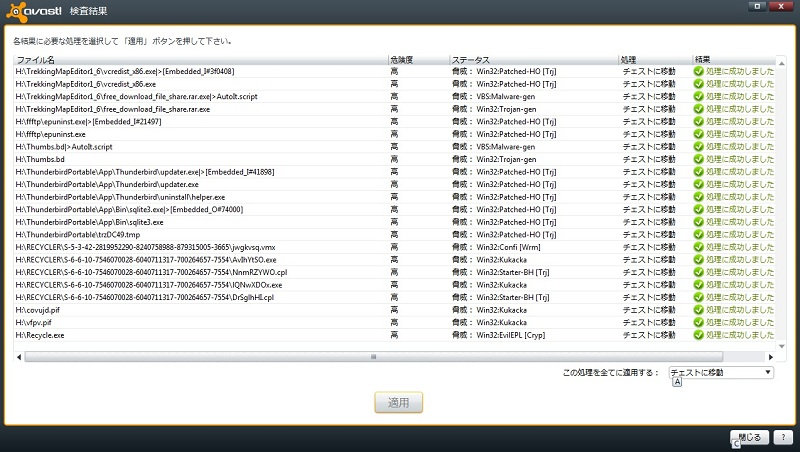
Task: Select the H:\covujd.pif file row
Action: pyautogui.click(x=394, y=310)
